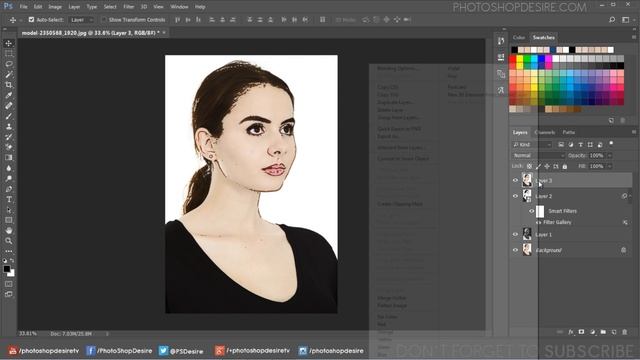This screenshot has width=640, height=360.
Task: Switch to the Channels tab
Action: click(544, 132)
